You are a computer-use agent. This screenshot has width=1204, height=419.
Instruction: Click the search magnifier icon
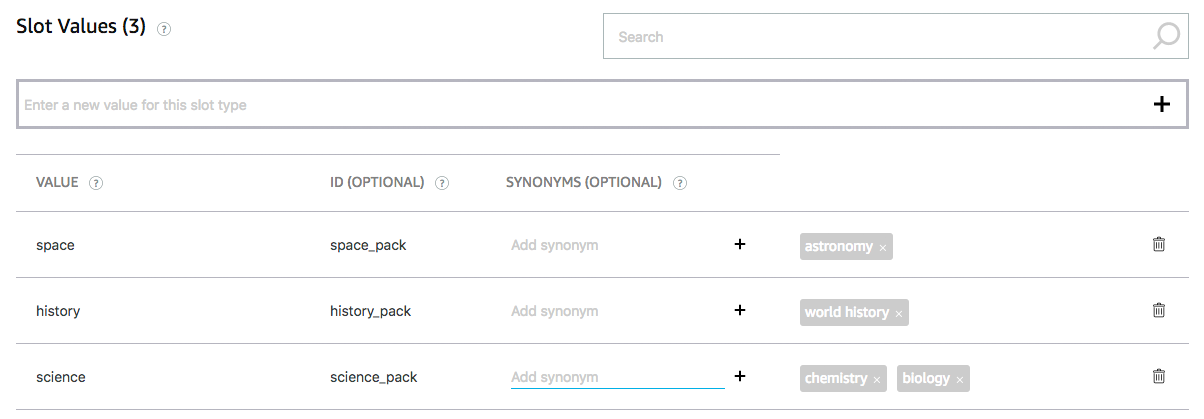pyautogui.click(x=1166, y=37)
